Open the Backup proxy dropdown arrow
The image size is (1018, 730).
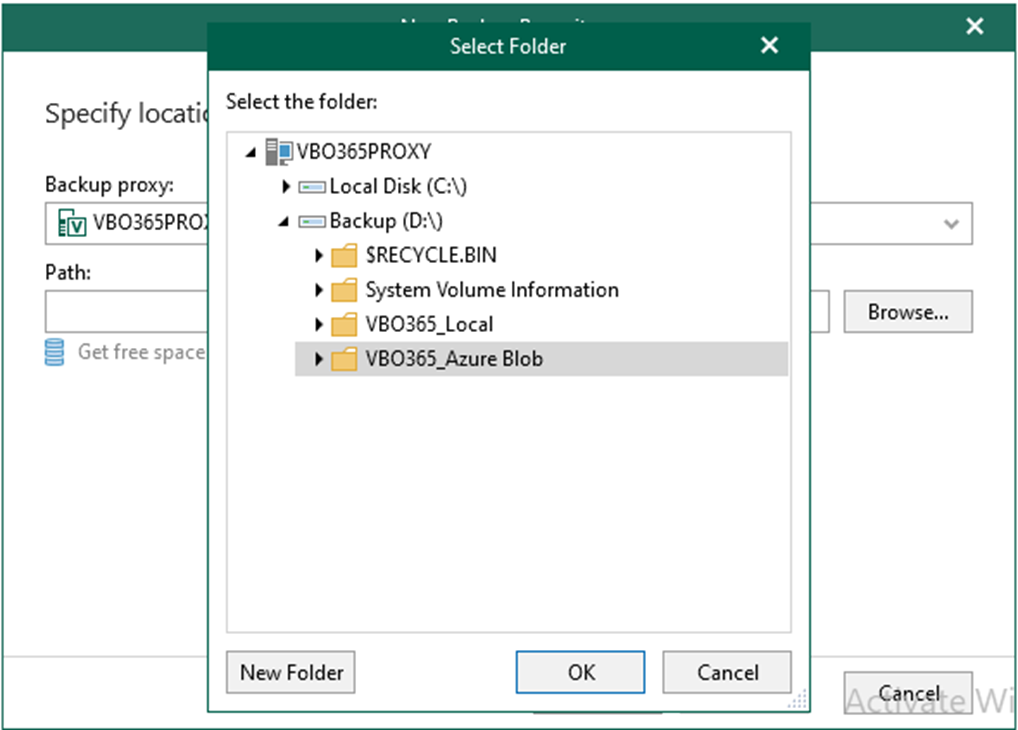click(951, 224)
